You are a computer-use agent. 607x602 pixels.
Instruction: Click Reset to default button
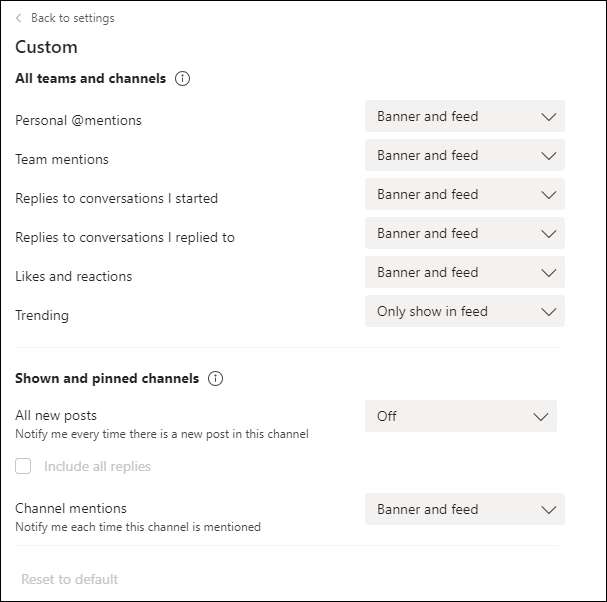click(x=70, y=579)
